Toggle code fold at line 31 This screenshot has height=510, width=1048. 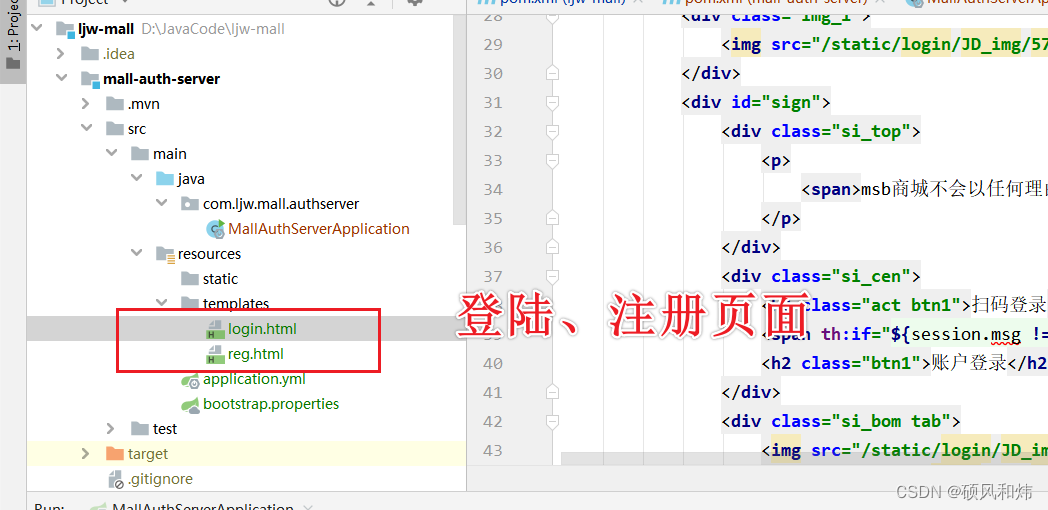(x=552, y=102)
